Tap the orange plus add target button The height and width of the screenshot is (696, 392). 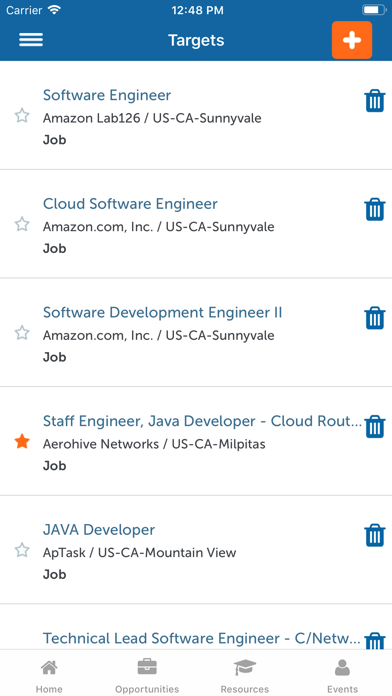(x=352, y=40)
